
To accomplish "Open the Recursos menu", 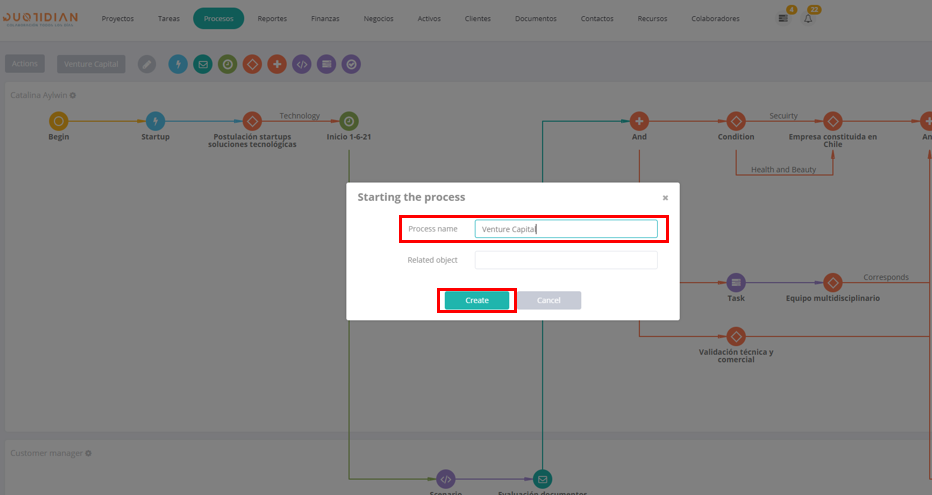I will point(652,18).
